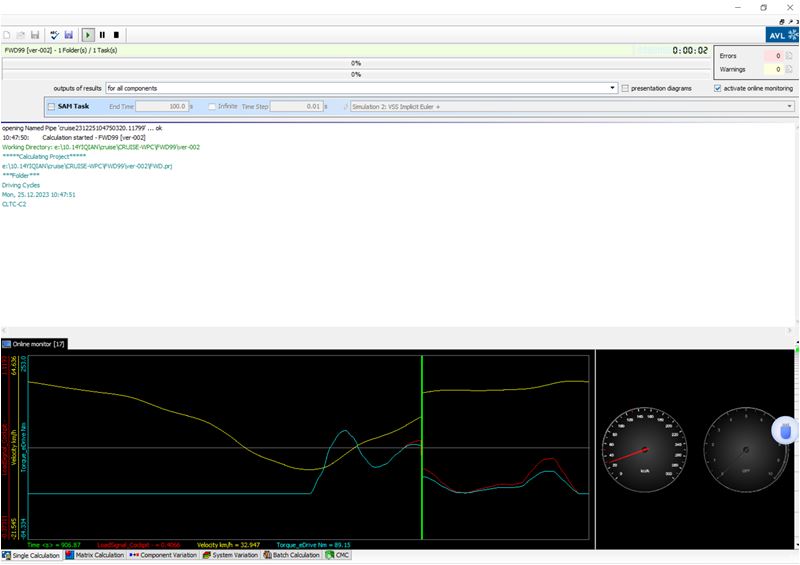Expand the Simulation 2 VSS Implicit Euler dropdown

tap(790, 106)
